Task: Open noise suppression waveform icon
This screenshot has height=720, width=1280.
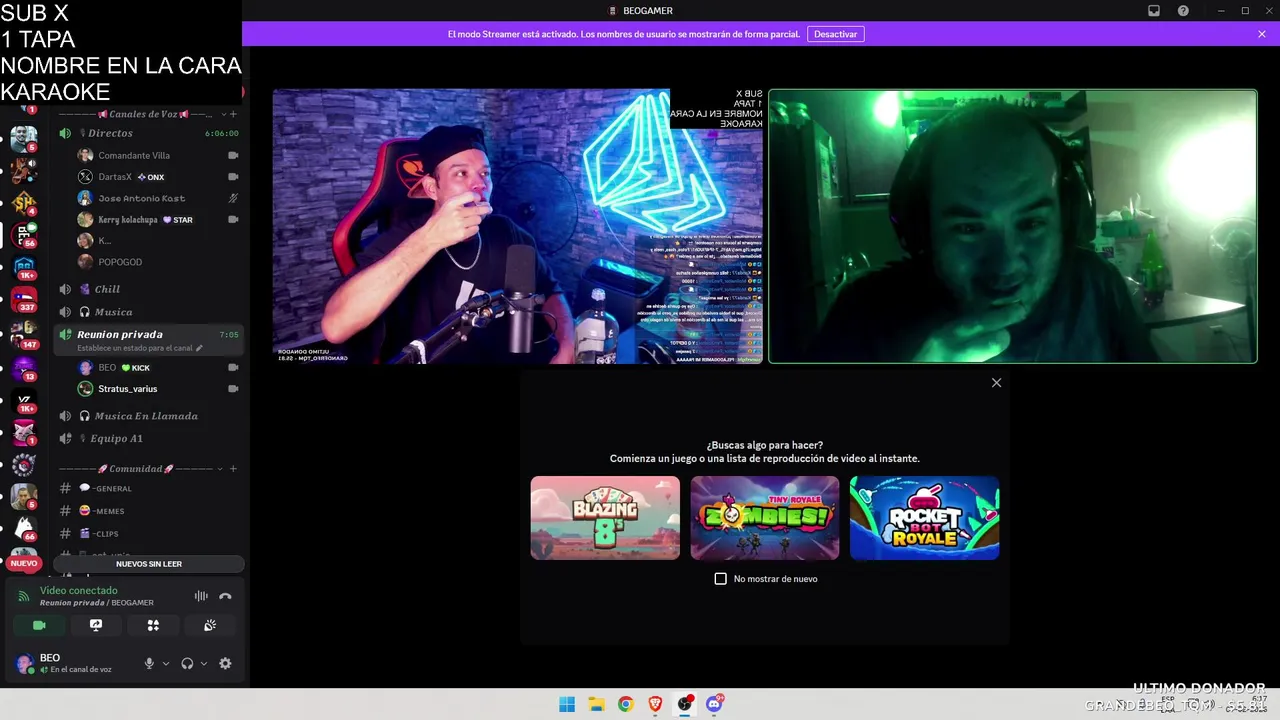Action: 201,596
